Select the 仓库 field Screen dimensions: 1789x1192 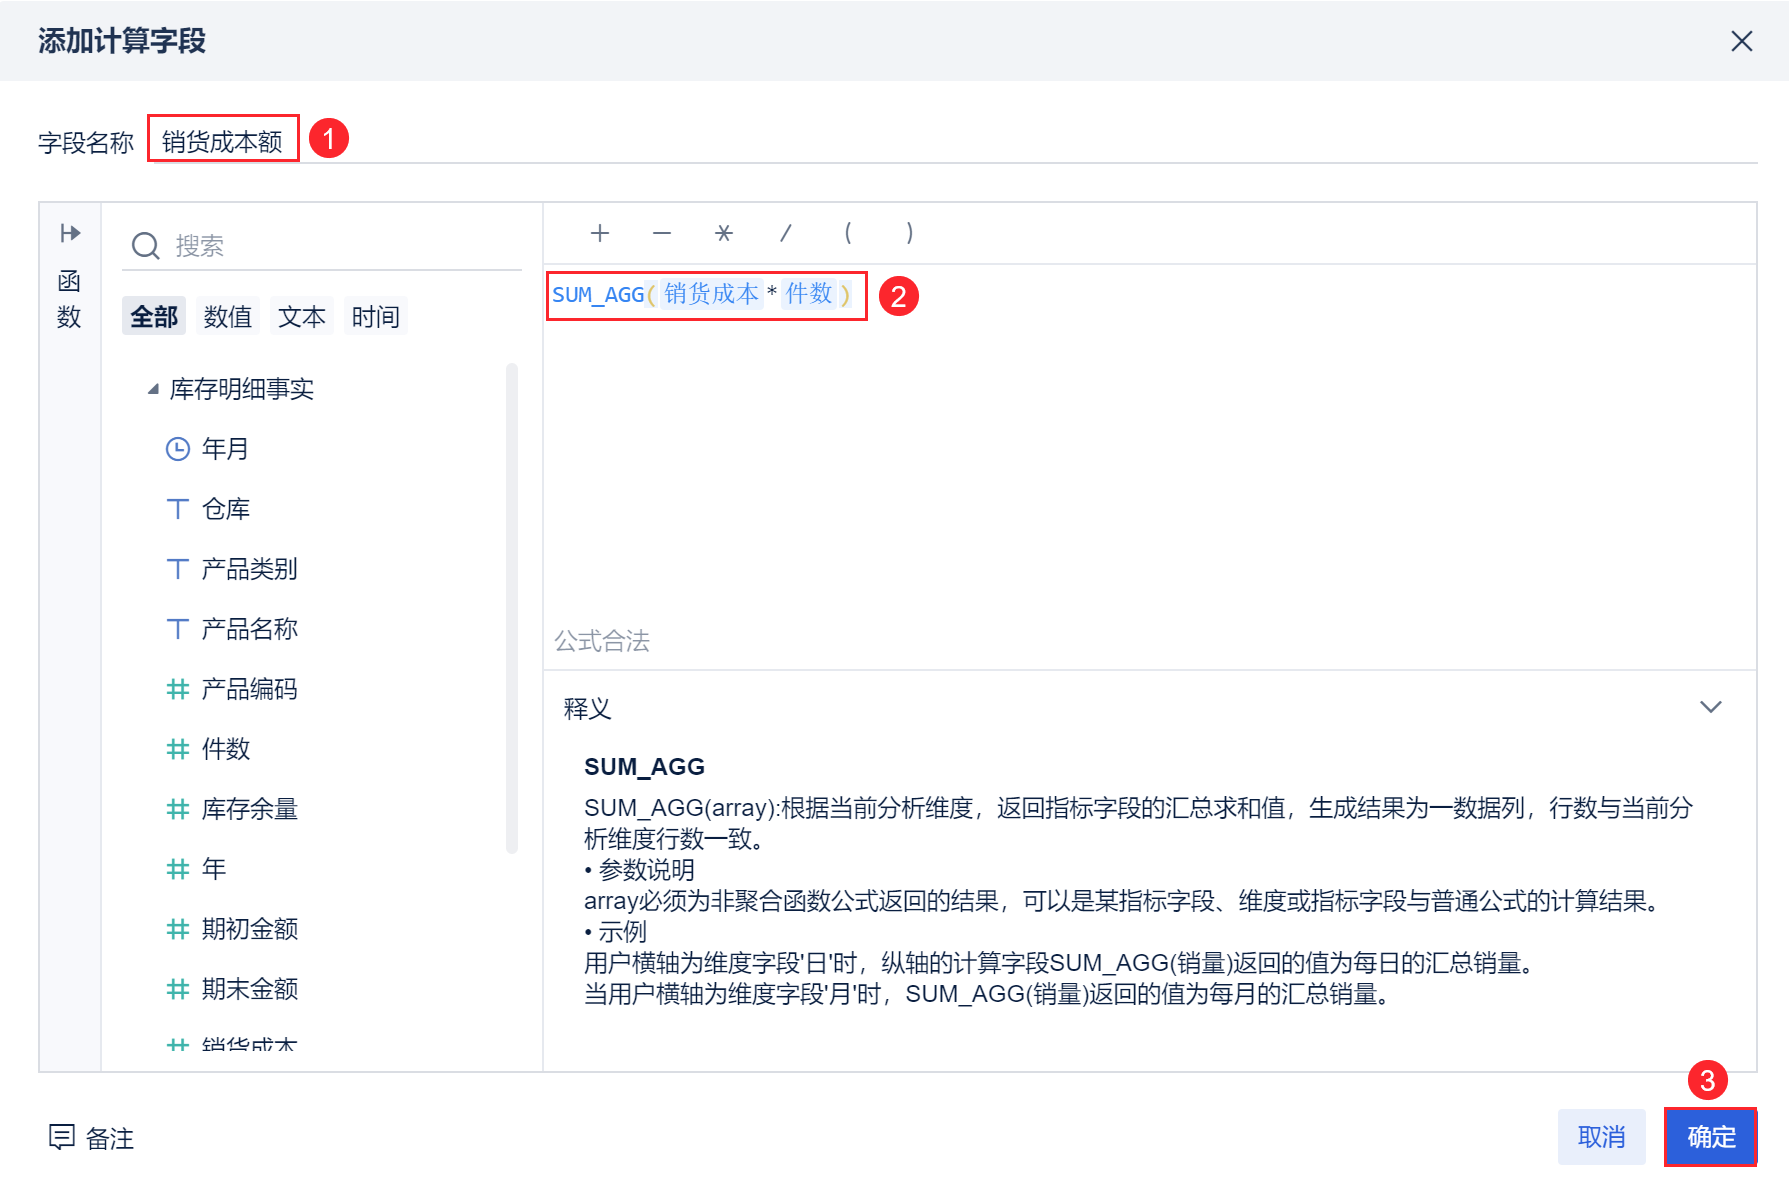click(226, 509)
